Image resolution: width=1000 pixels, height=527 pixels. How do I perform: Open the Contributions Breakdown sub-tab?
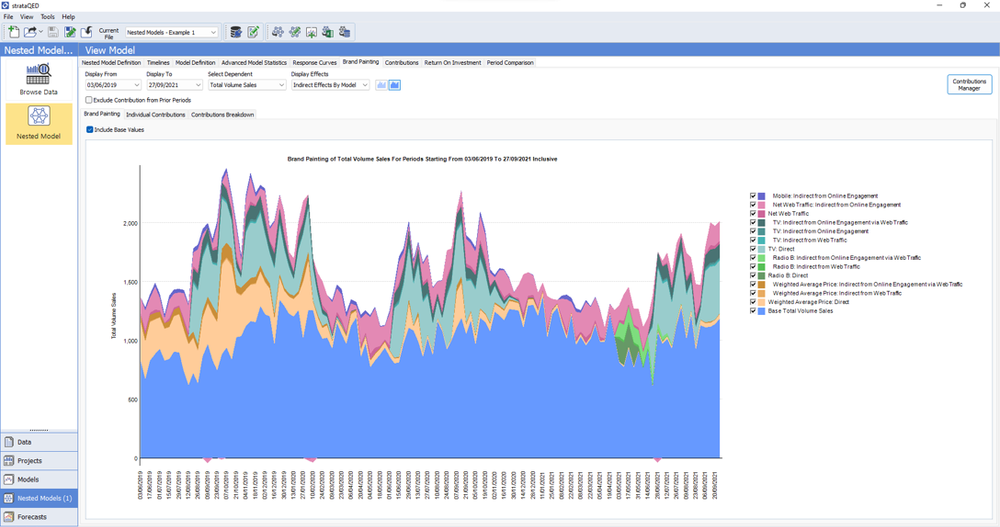click(223, 115)
